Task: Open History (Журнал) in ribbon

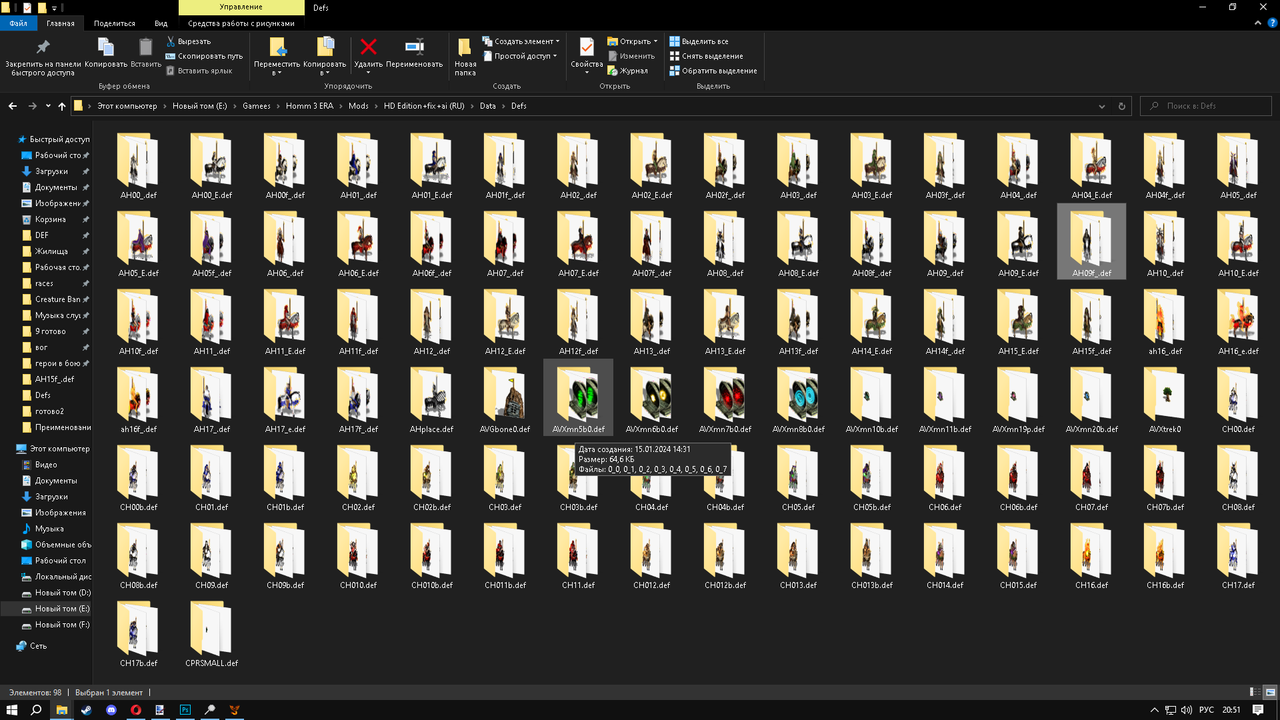Action: point(627,71)
